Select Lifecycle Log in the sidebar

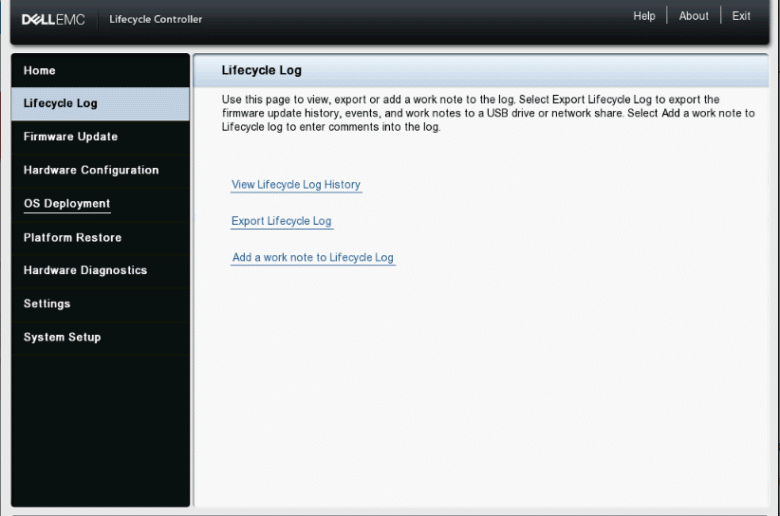[100, 103]
